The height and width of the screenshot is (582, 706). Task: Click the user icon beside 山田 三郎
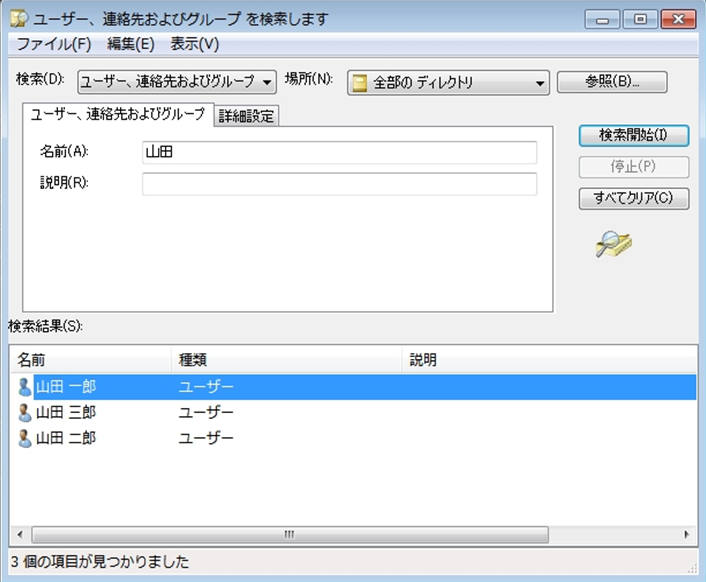[25, 412]
